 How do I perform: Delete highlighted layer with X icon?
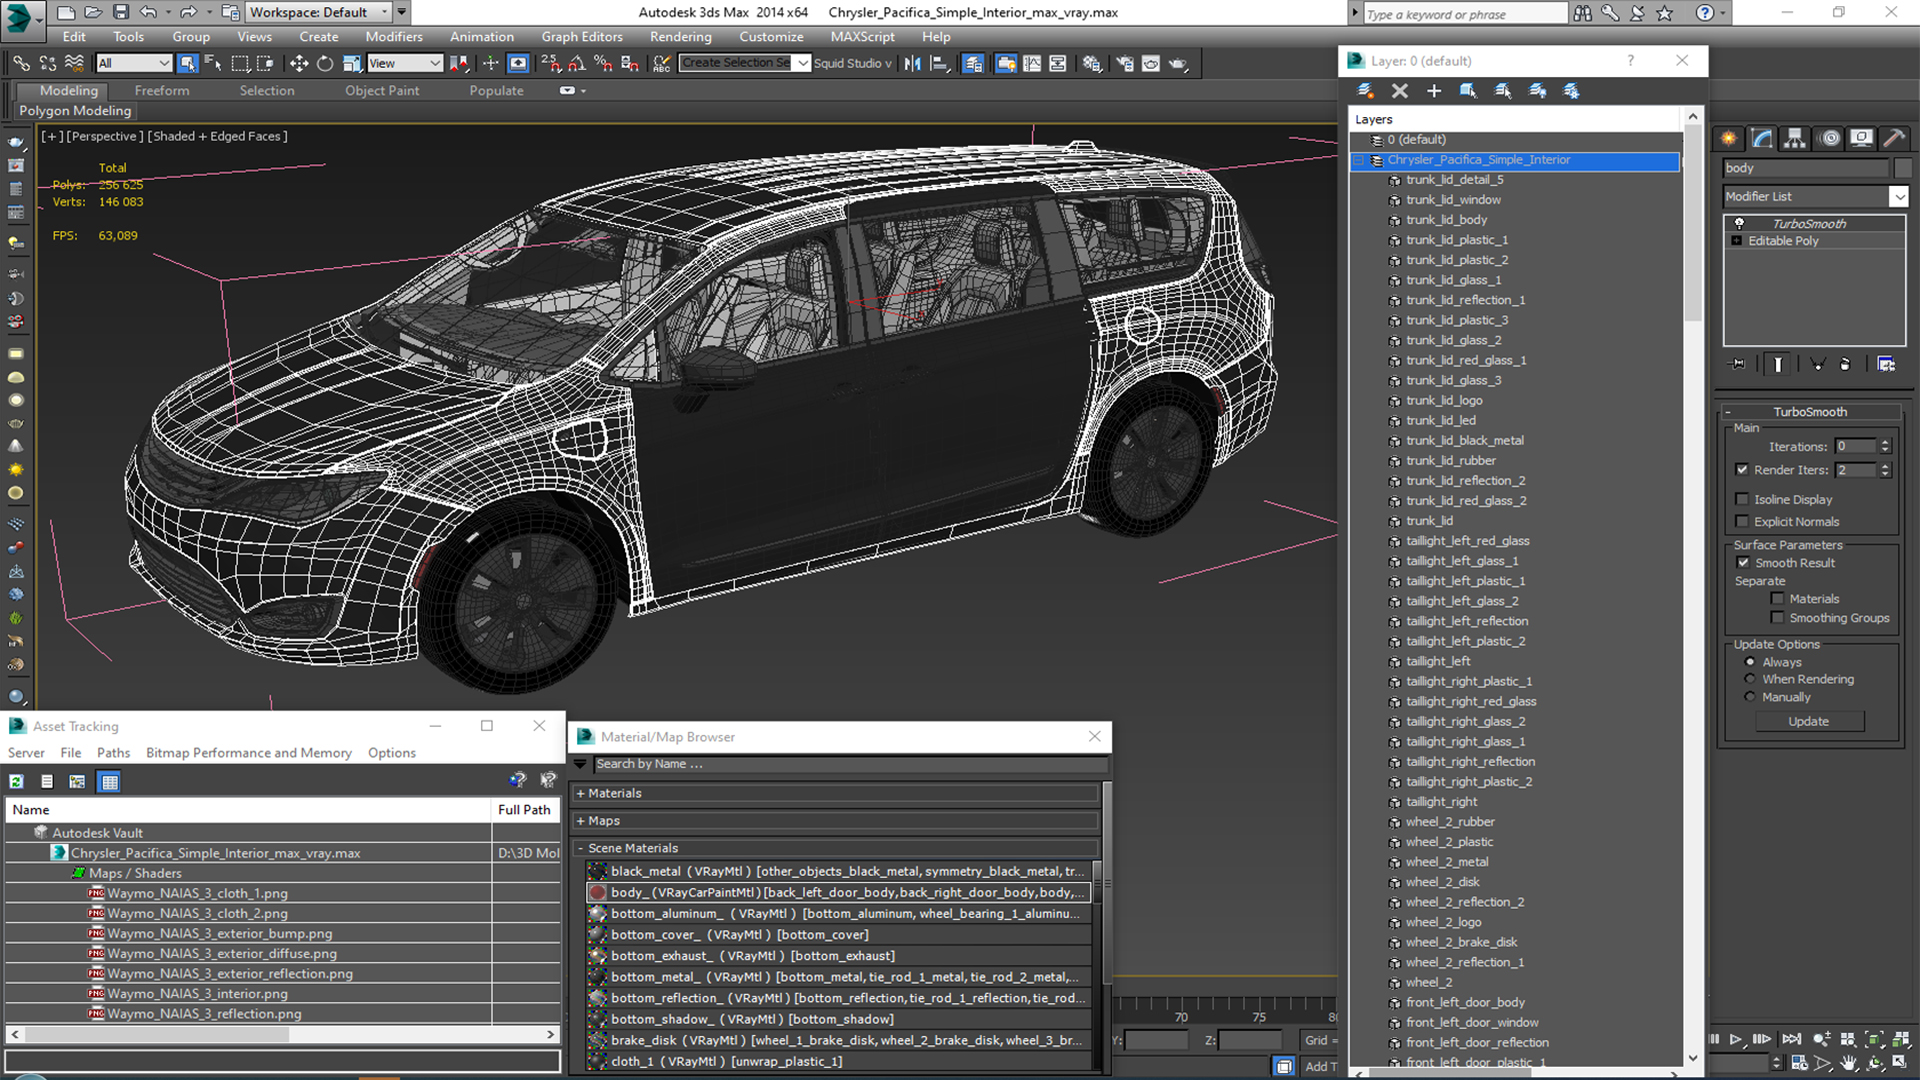[1399, 91]
